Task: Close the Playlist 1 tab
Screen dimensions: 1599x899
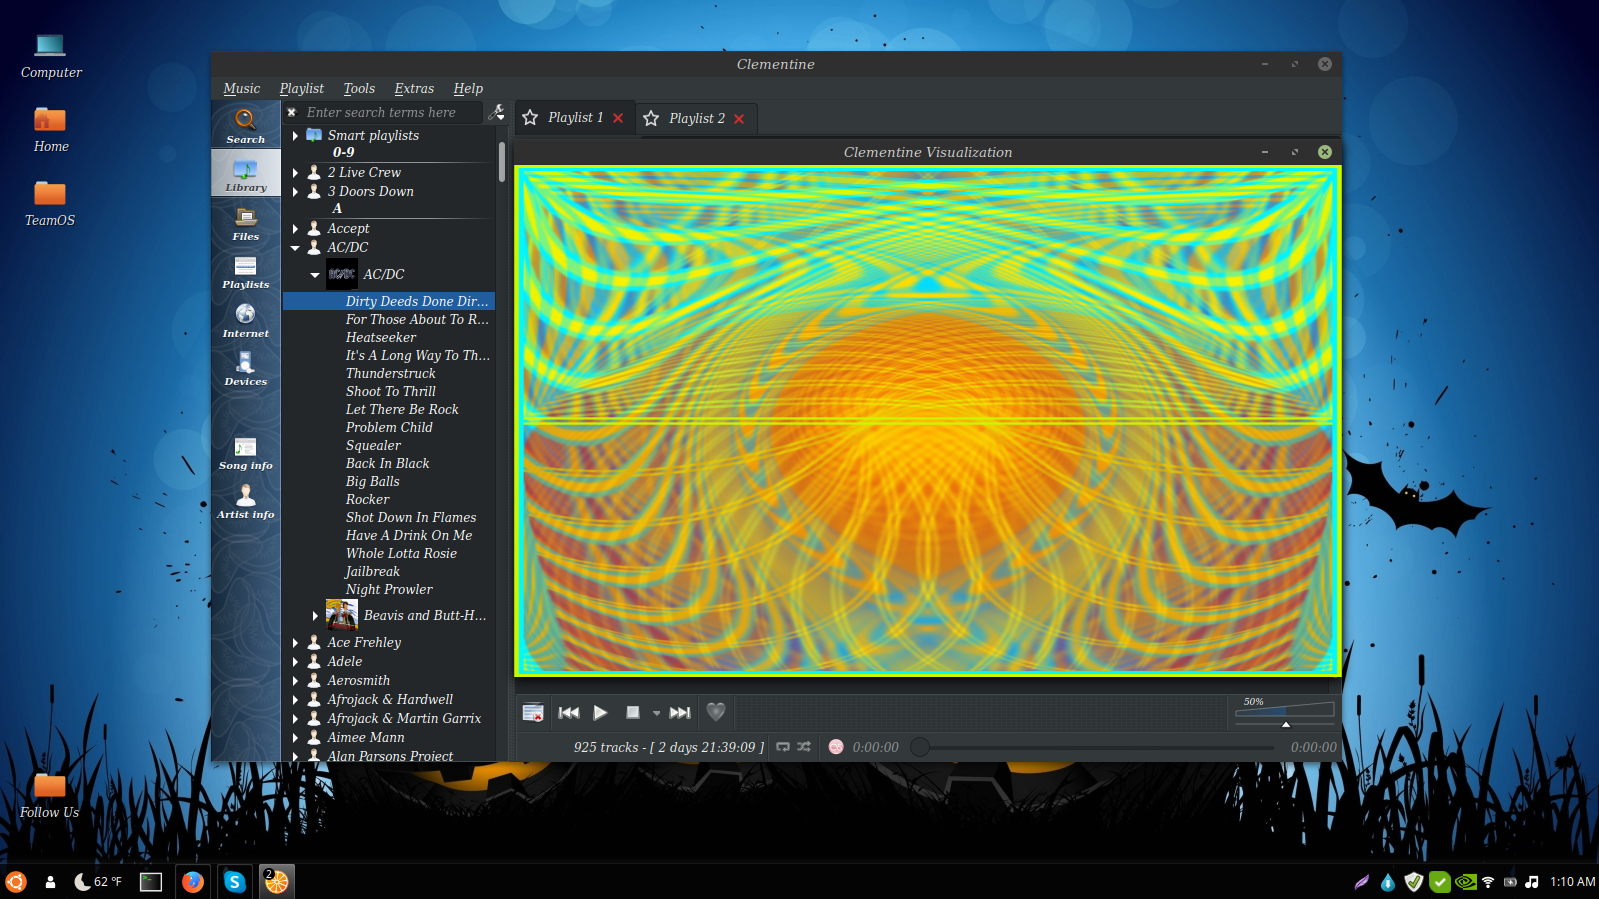Action: 618,118
